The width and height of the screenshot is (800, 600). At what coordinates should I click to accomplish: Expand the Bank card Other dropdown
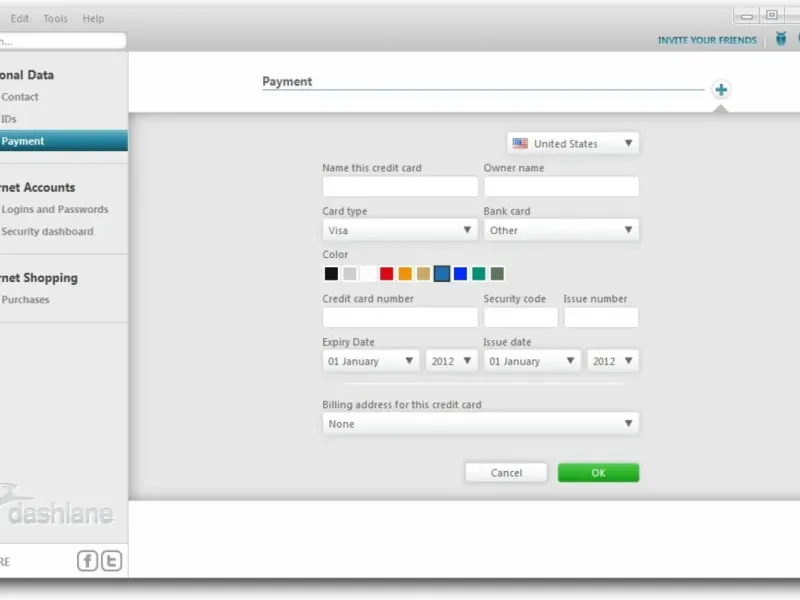561,230
